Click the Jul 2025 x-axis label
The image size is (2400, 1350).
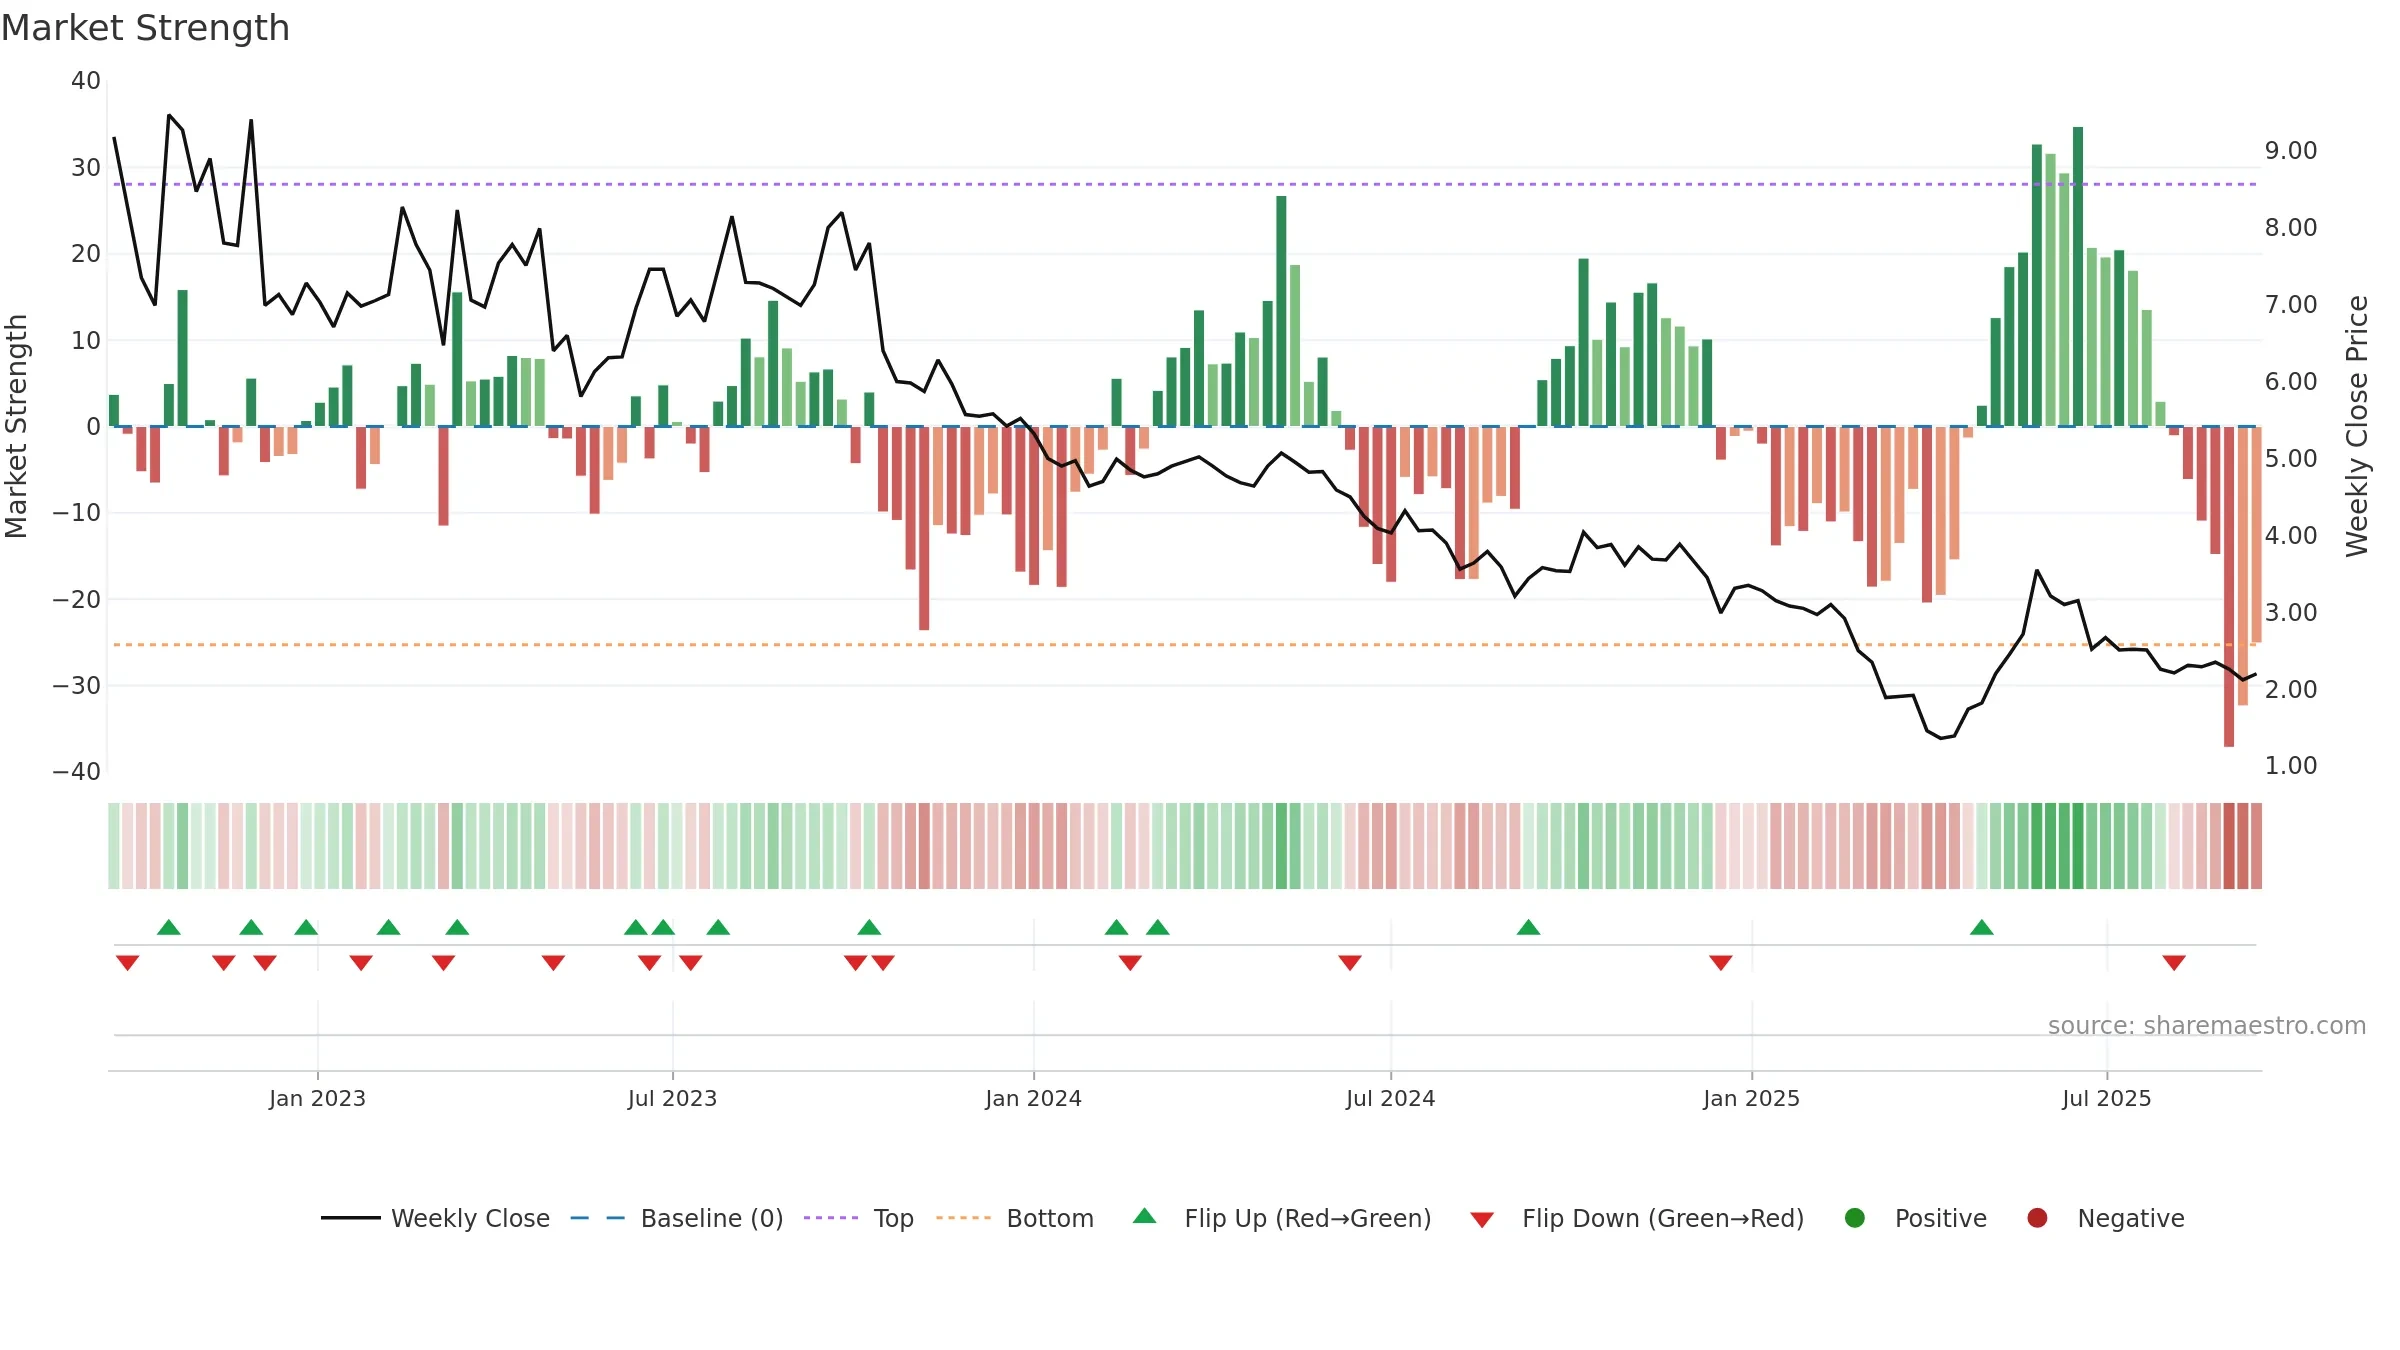2106,1098
